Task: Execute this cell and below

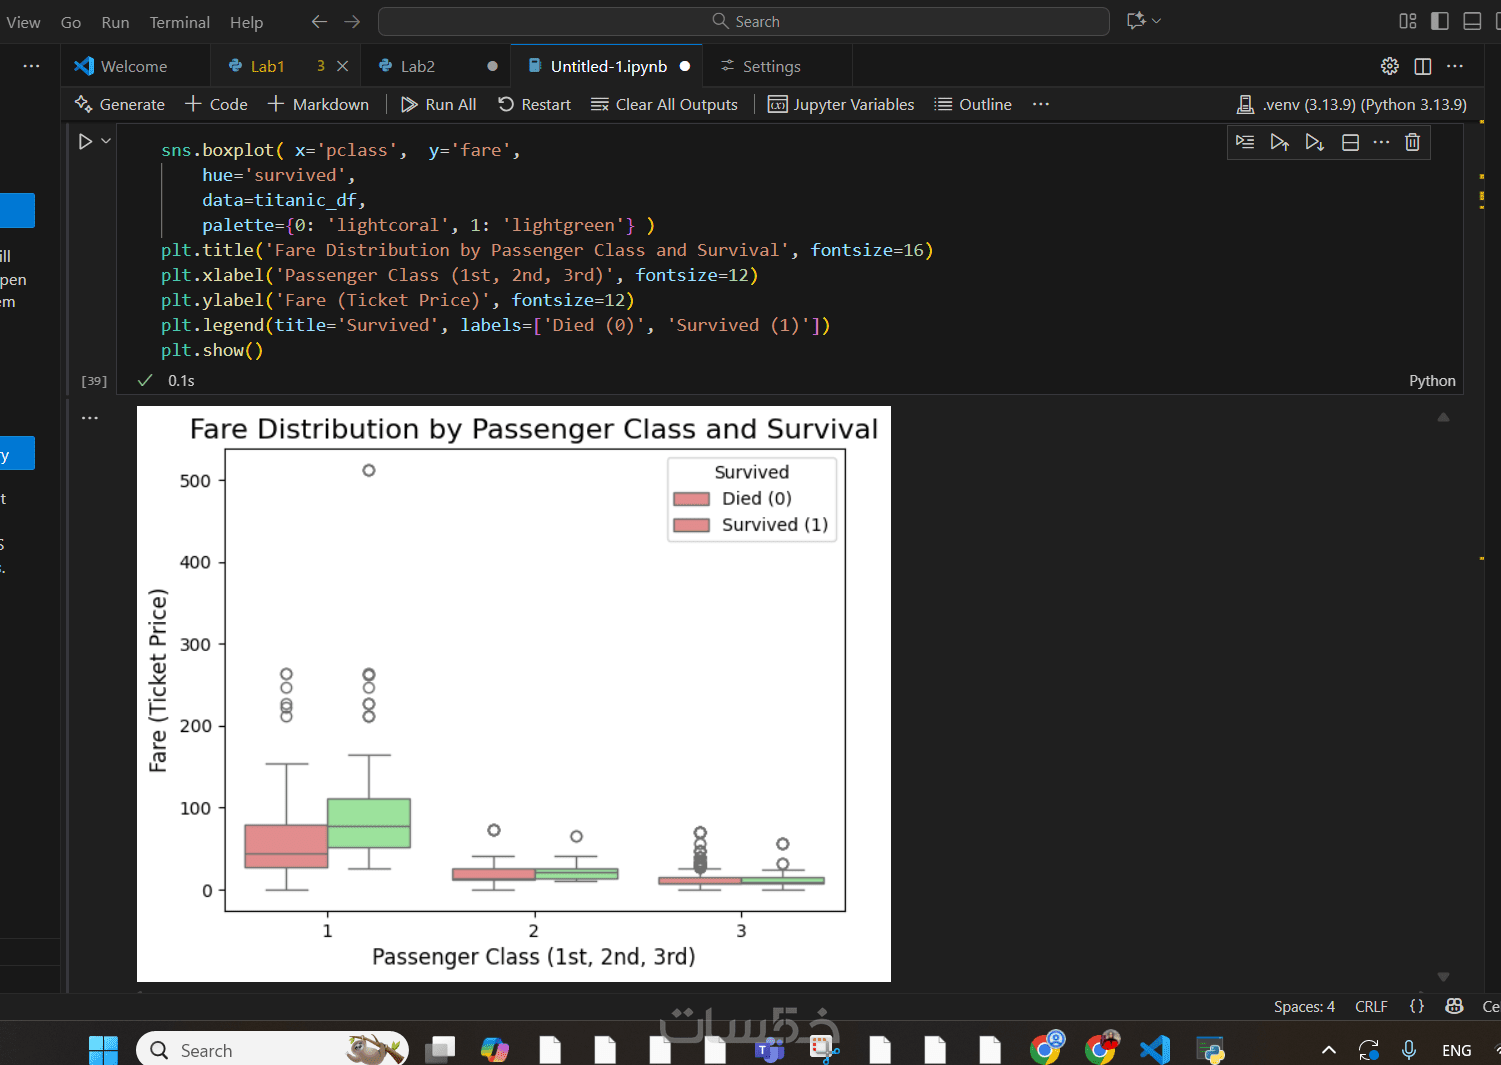Action: pos(1314,142)
